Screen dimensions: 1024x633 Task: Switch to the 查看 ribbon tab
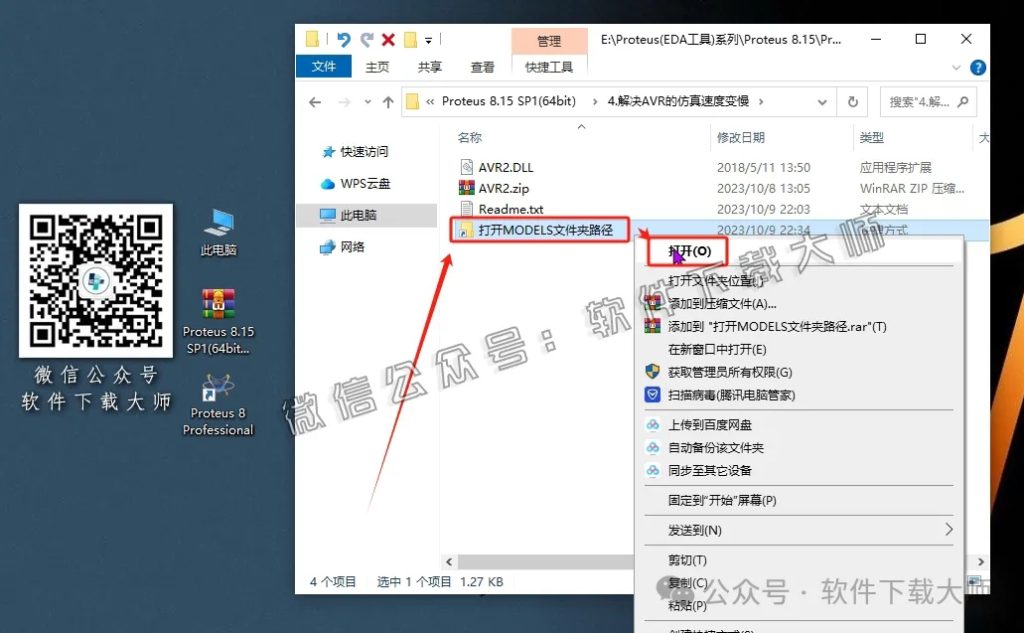coord(482,67)
